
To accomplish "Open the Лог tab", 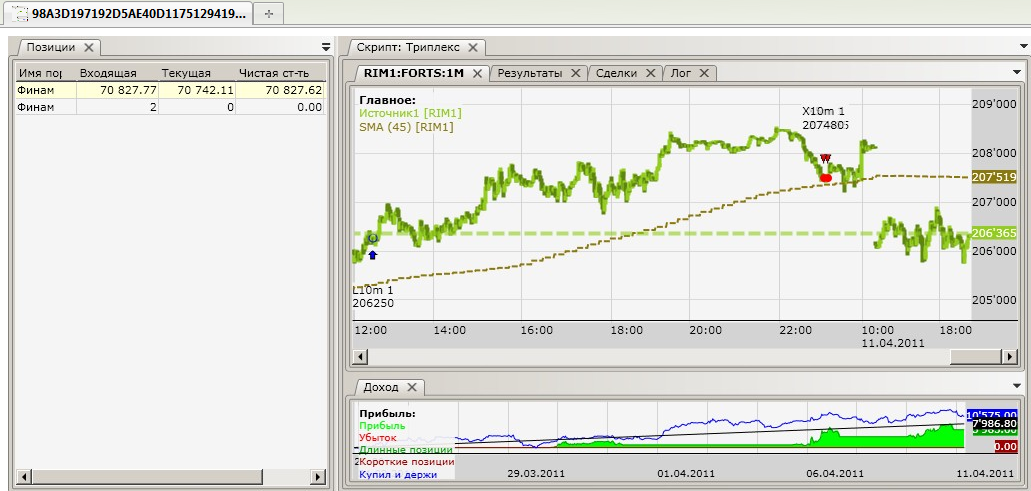I will pyautogui.click(x=681, y=73).
